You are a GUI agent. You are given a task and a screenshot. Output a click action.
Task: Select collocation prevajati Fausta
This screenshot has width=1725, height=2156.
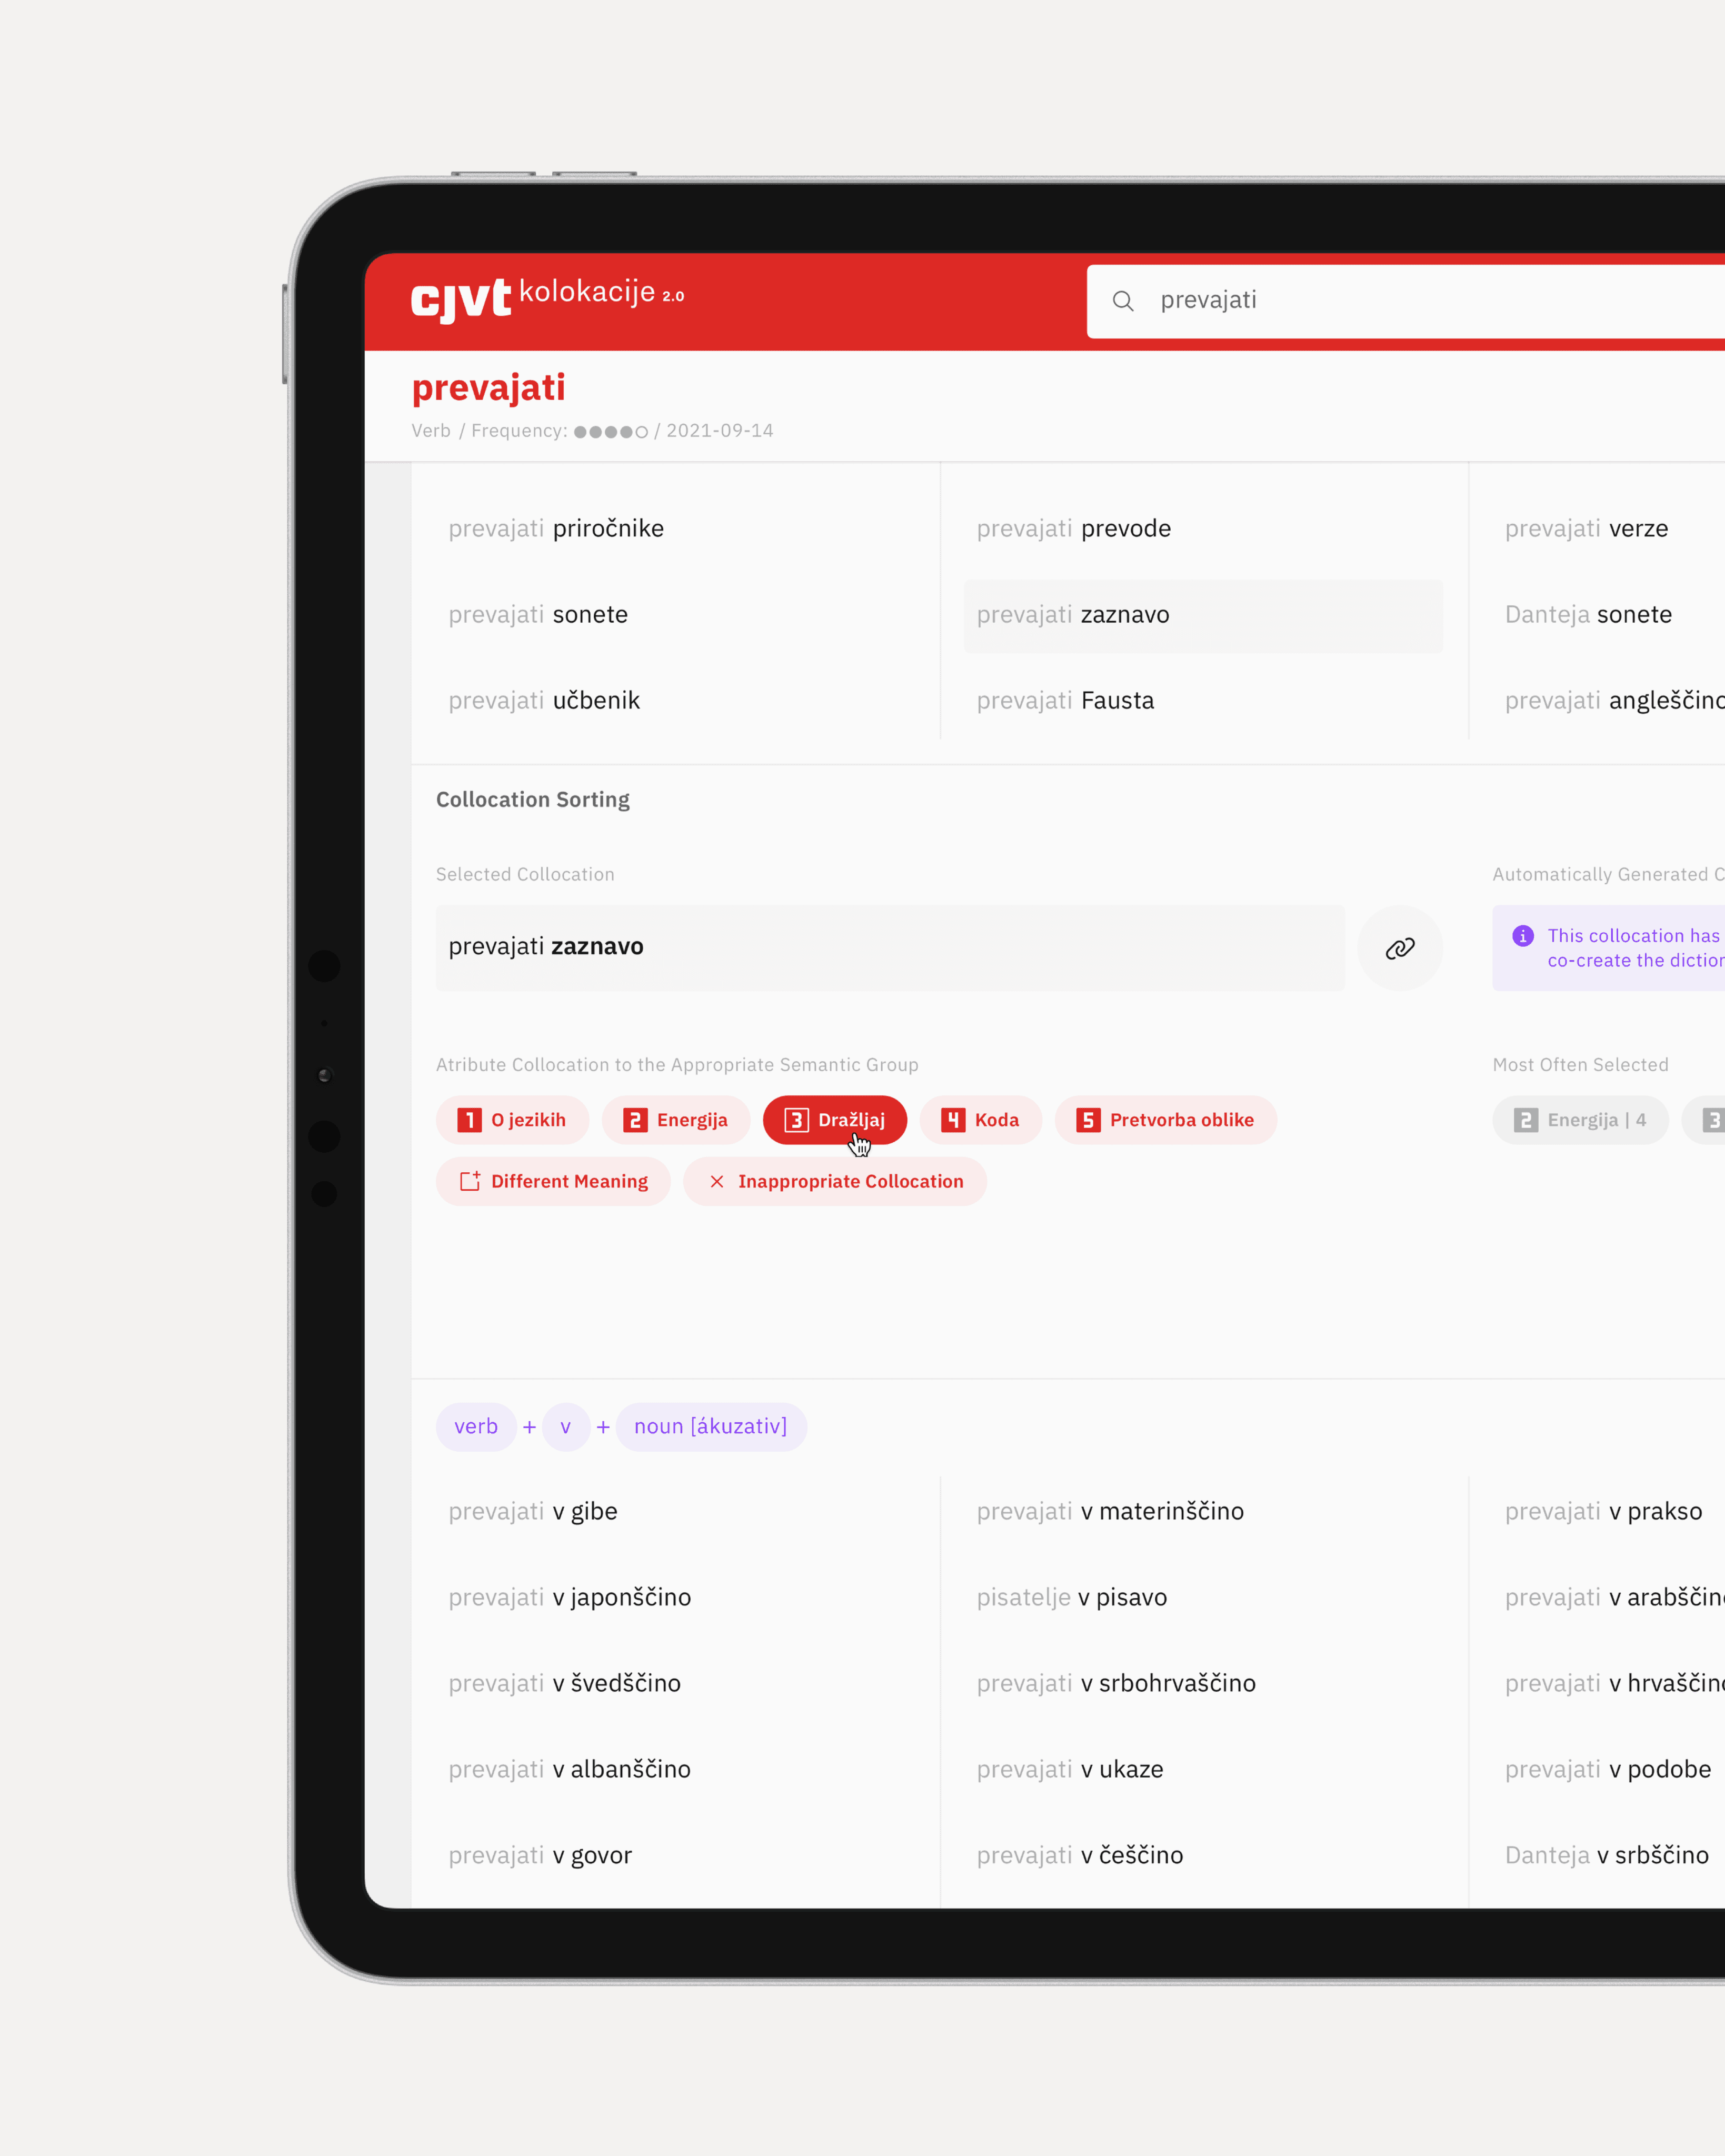(x=1065, y=700)
